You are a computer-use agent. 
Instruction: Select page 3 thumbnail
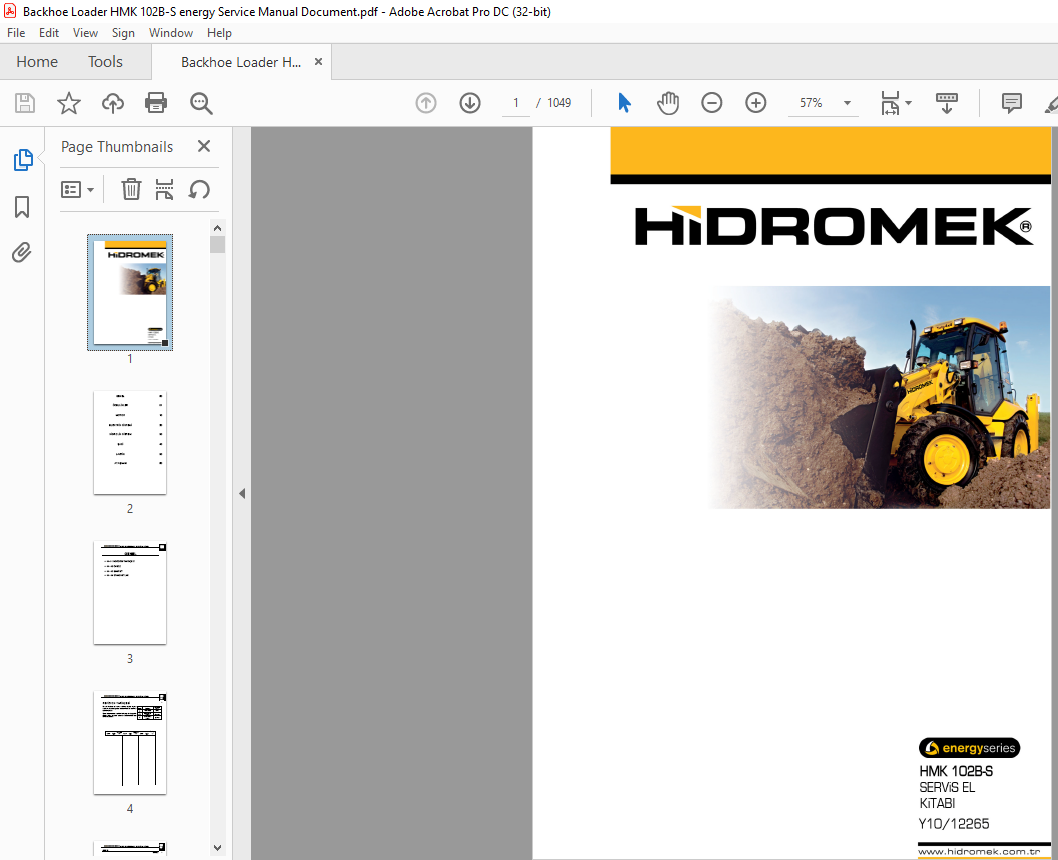[x=130, y=592]
